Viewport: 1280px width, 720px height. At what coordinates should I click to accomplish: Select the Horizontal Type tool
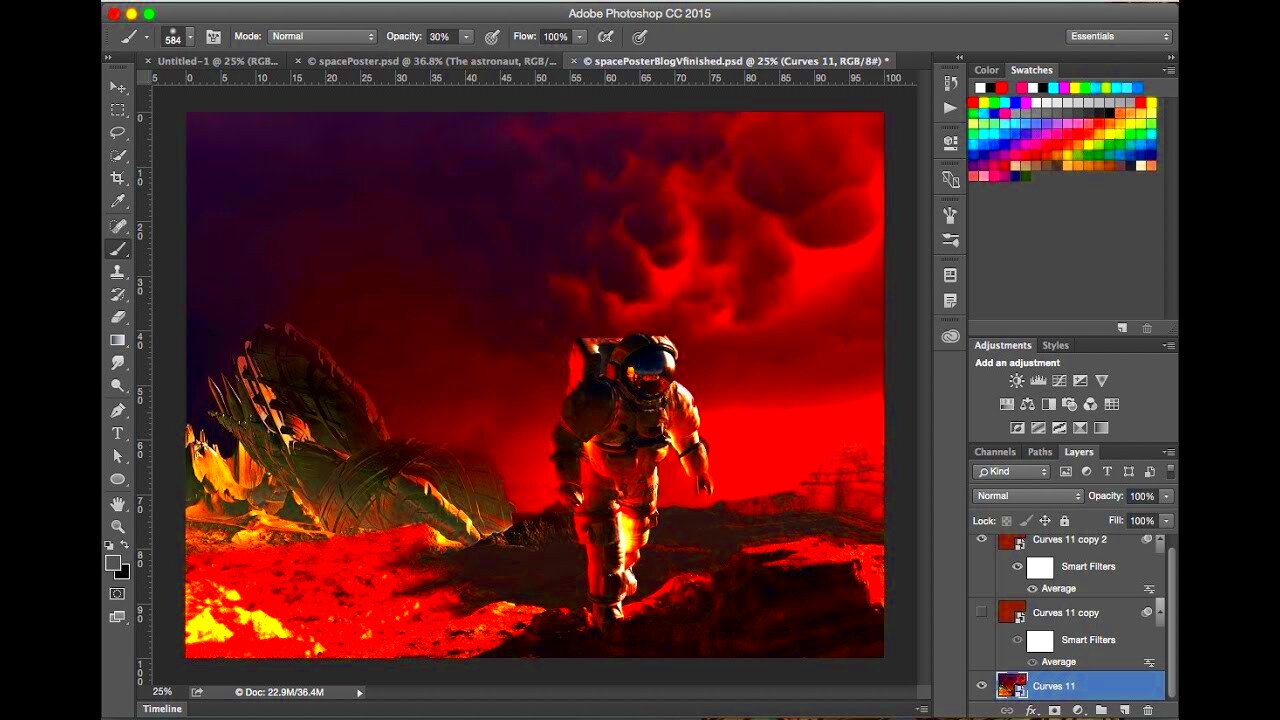[x=118, y=433]
